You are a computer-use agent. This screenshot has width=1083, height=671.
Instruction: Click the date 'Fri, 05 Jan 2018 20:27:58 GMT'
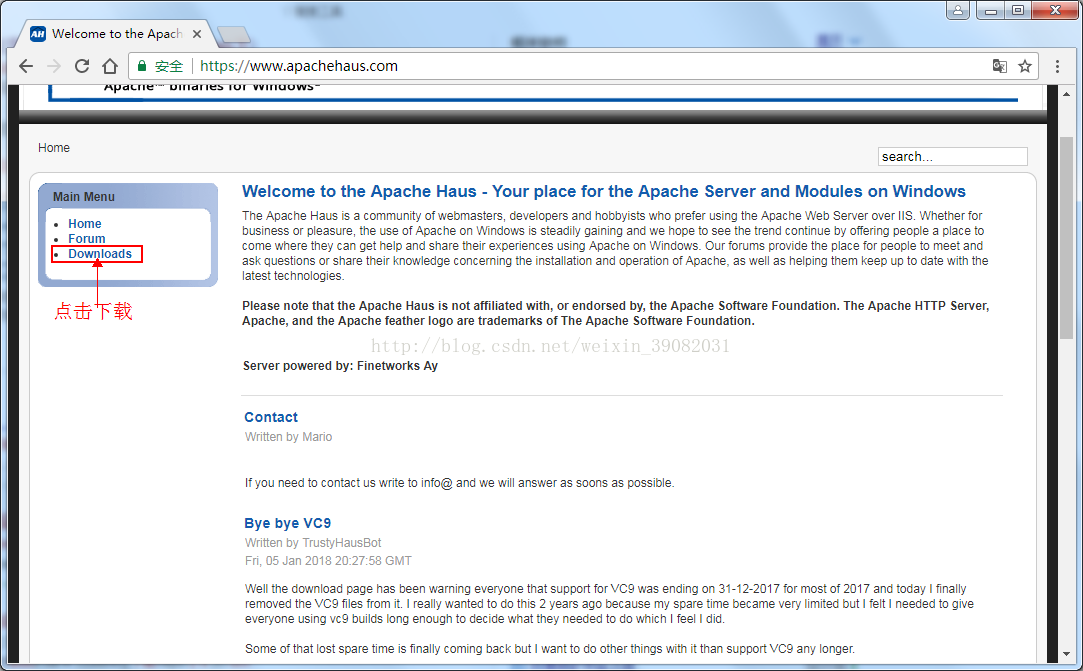(328, 561)
